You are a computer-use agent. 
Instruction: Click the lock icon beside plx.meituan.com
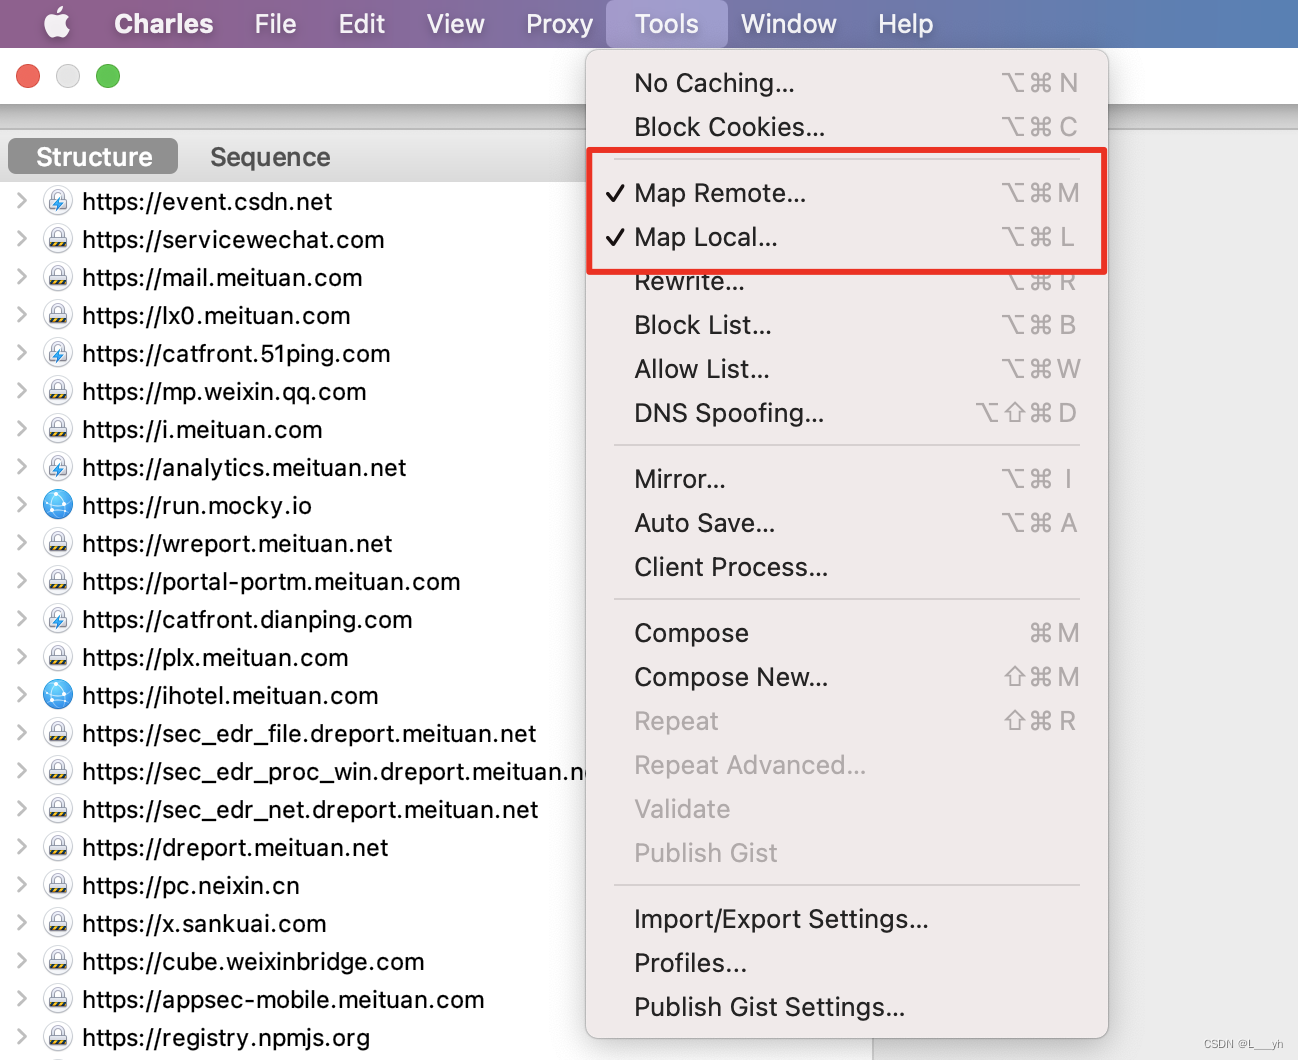click(x=58, y=657)
